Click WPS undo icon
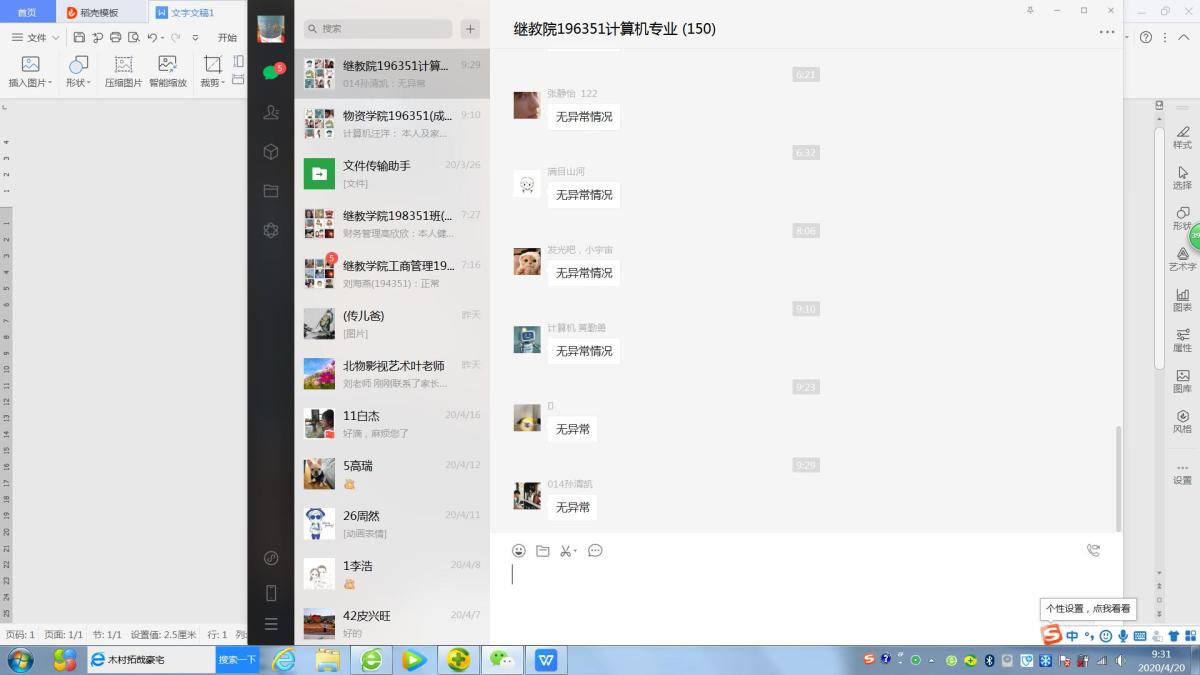Screen dimensions: 1200x675 [151, 37]
